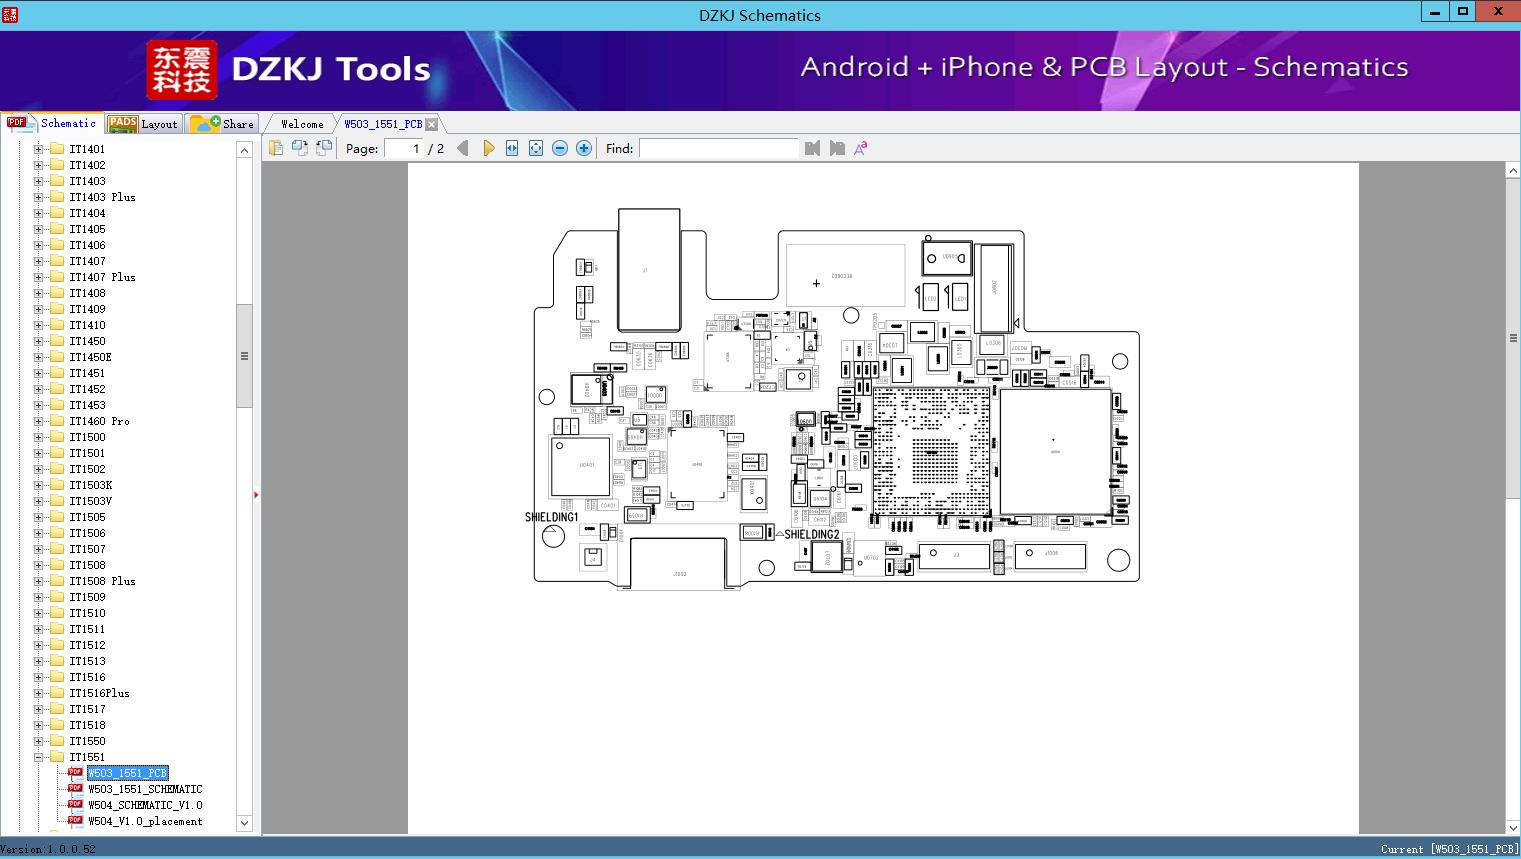Open W504_SCHEMATIC_V1.0 file
1521x859 pixels.
coord(145,805)
